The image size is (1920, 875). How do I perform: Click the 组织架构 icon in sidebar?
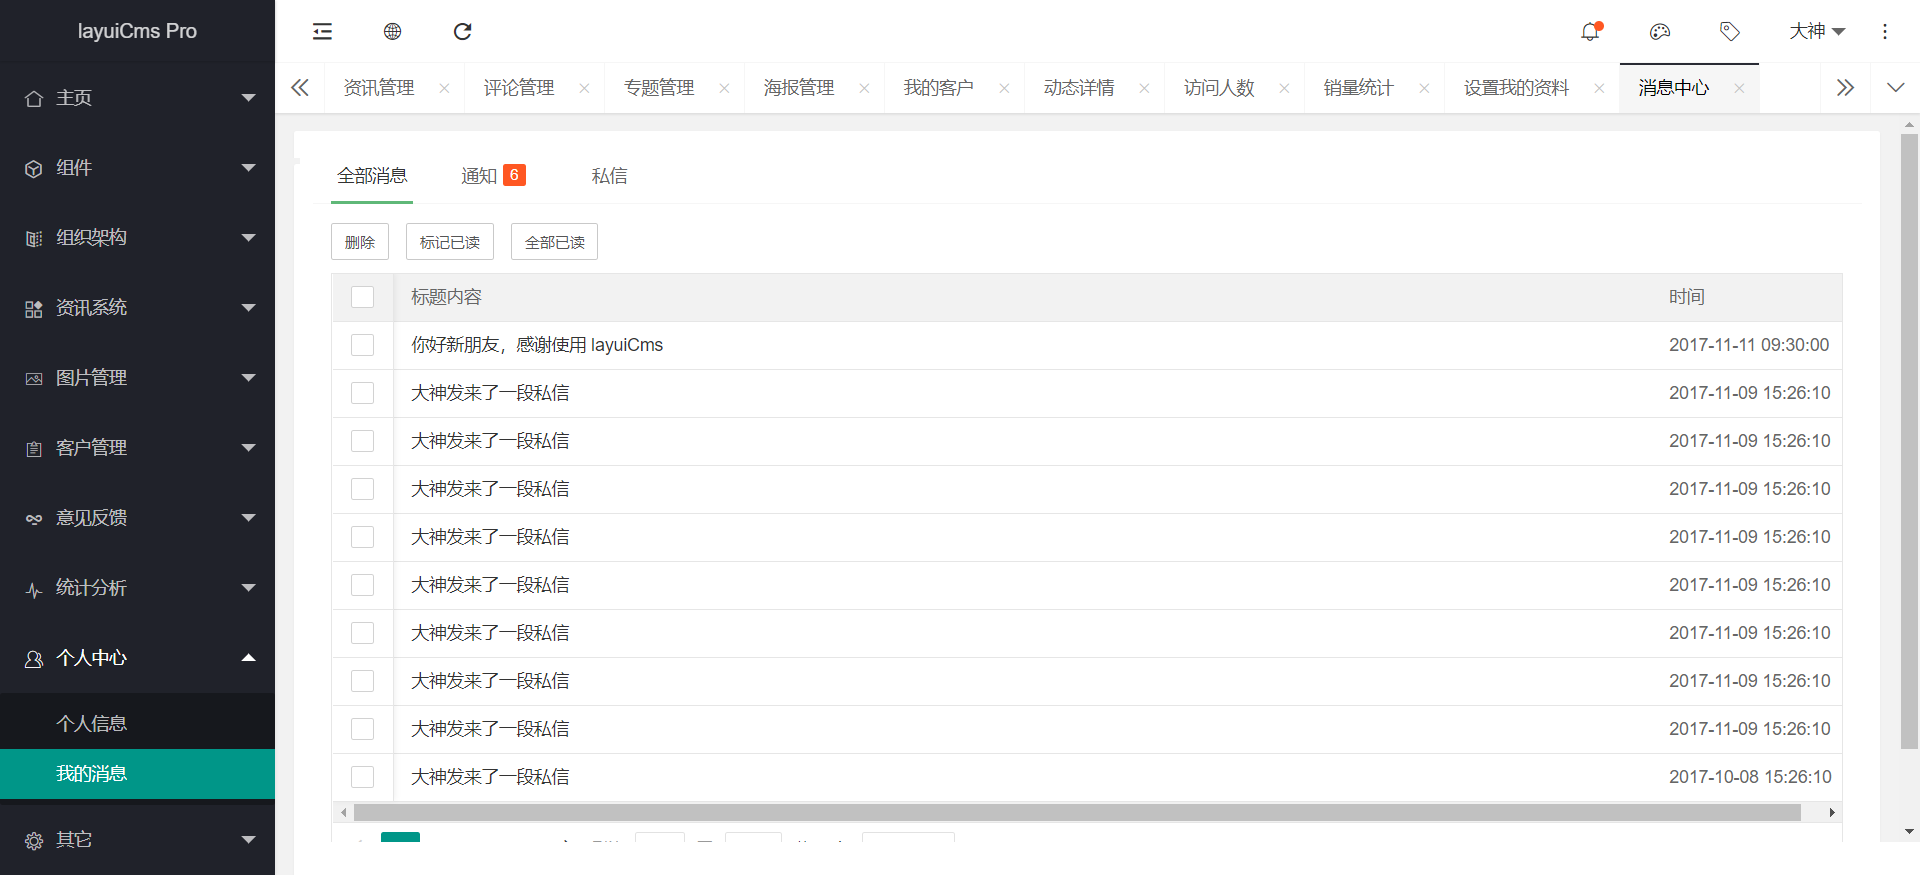point(34,238)
